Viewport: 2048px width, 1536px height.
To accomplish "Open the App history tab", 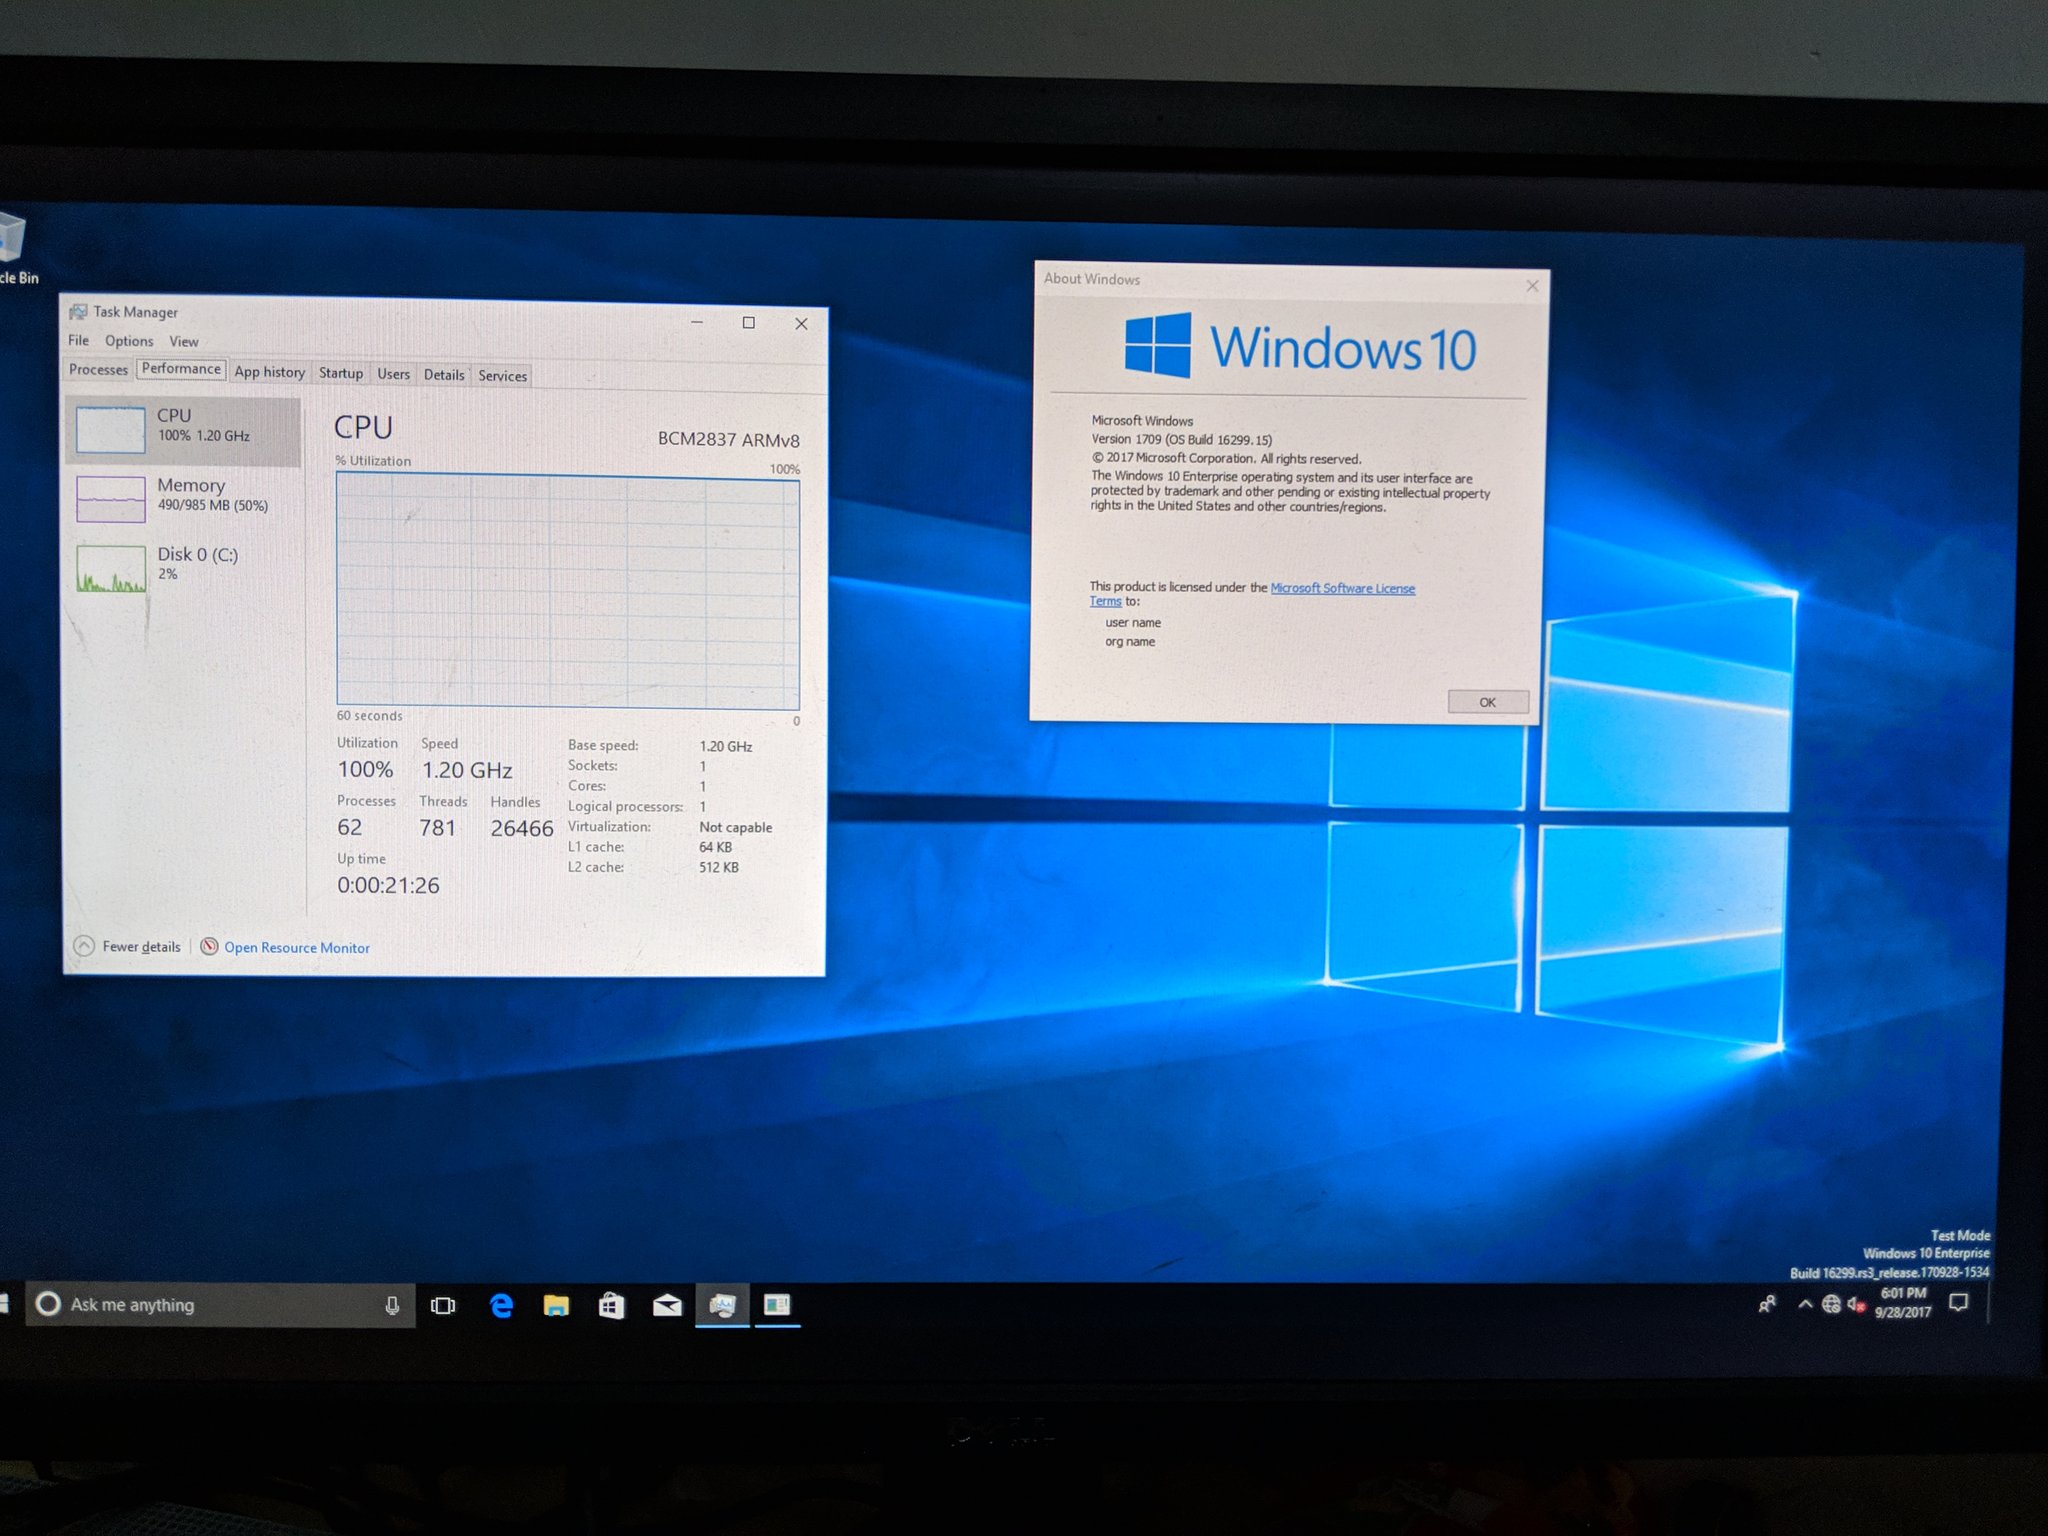I will coord(269,371).
